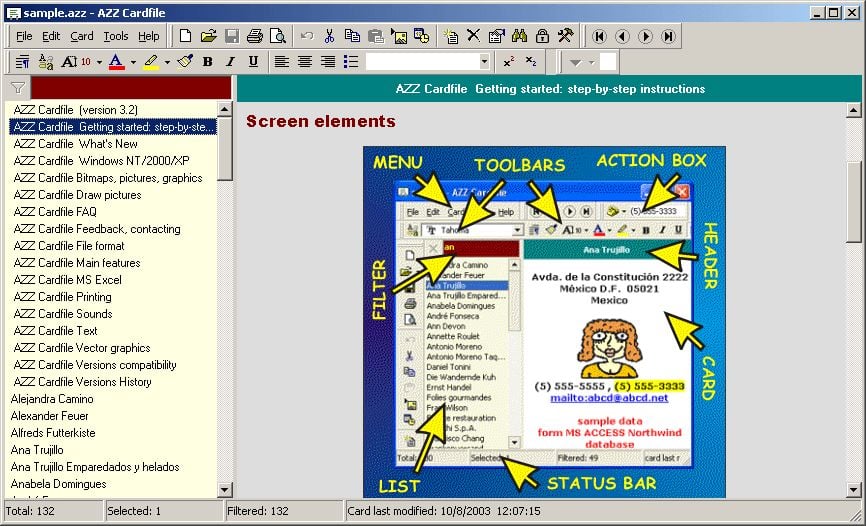The image size is (866, 526).
Task: Select 'AZZ Cardfile What's New' card
Action: point(76,144)
